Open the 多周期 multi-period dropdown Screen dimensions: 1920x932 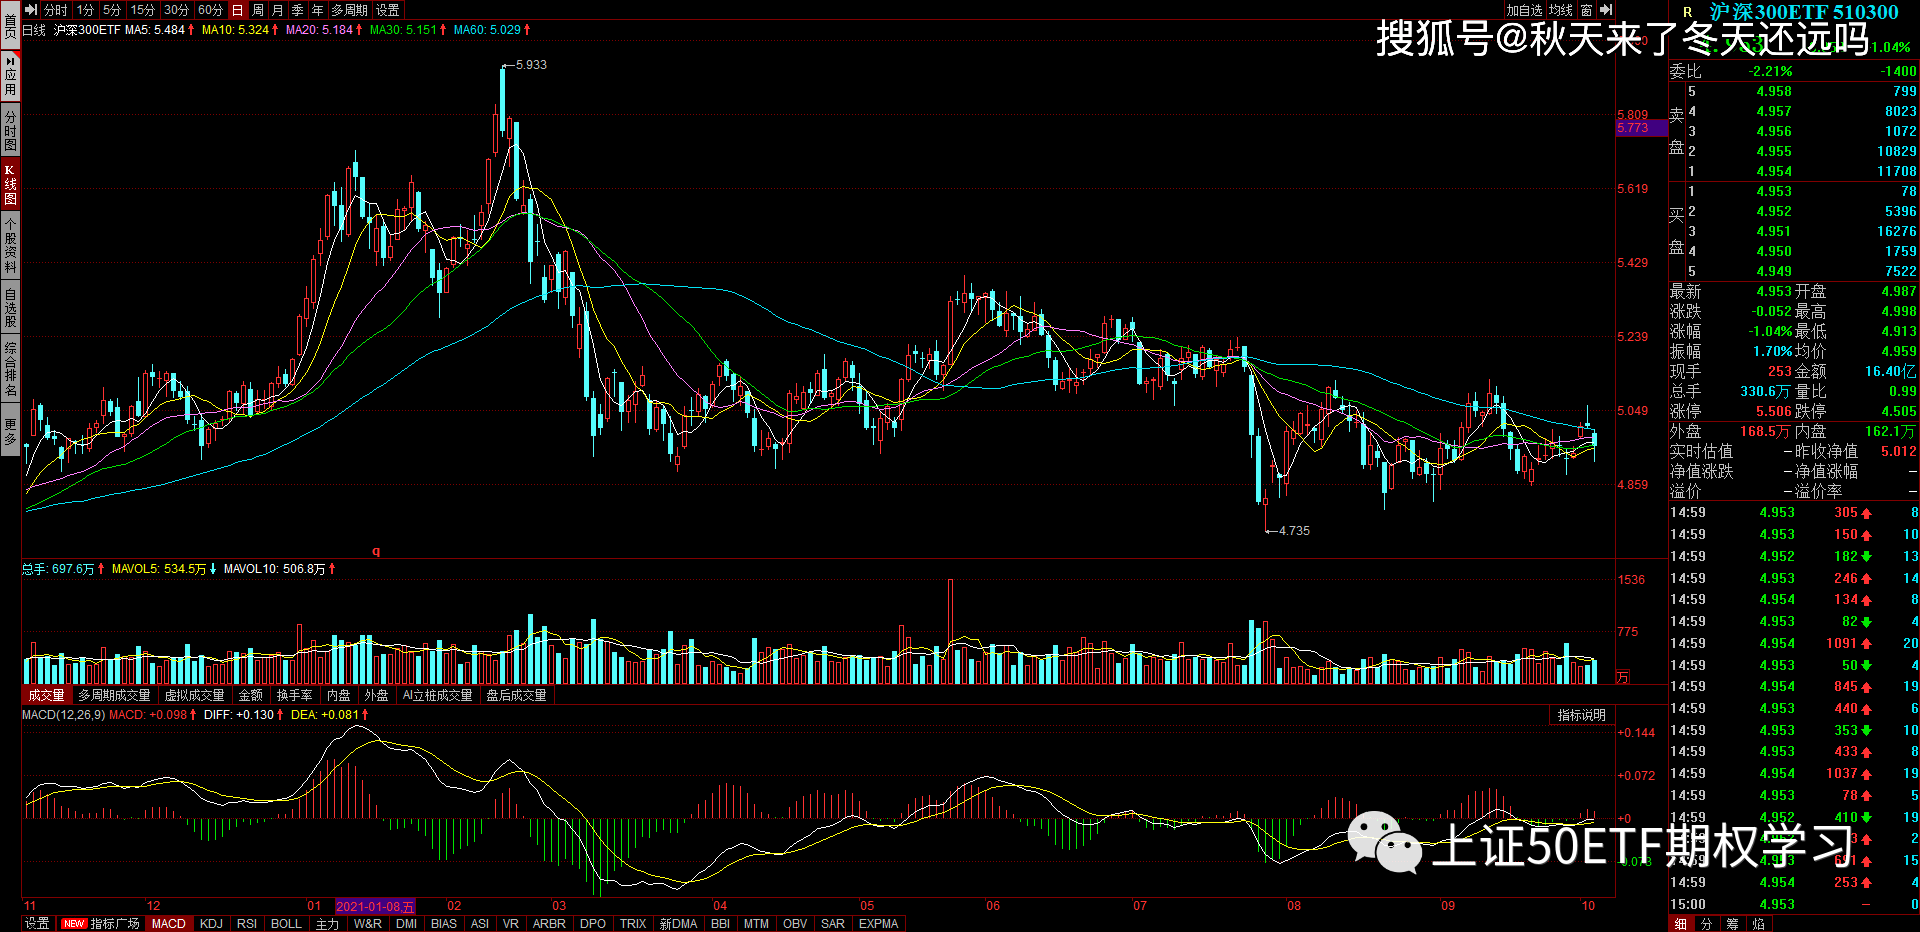pos(350,10)
